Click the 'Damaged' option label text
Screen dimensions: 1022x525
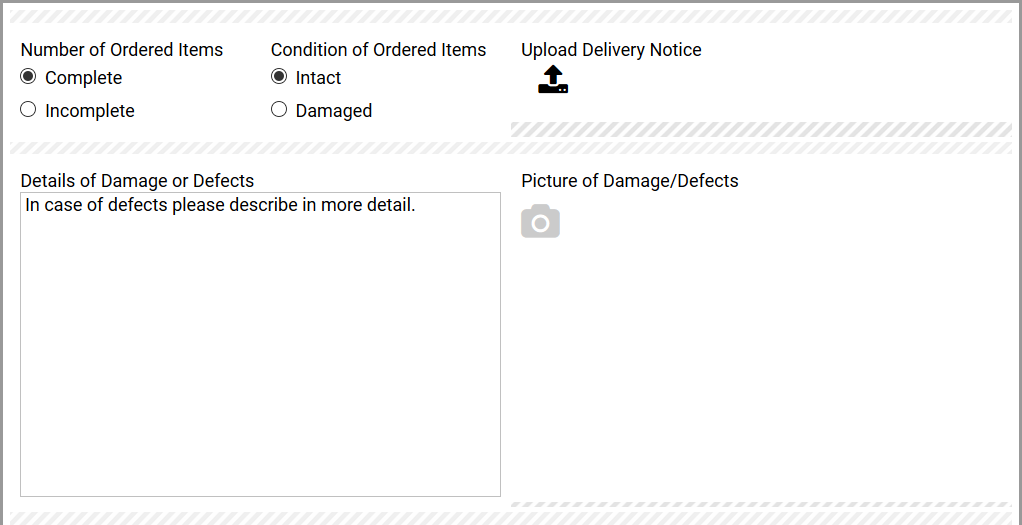(x=334, y=111)
